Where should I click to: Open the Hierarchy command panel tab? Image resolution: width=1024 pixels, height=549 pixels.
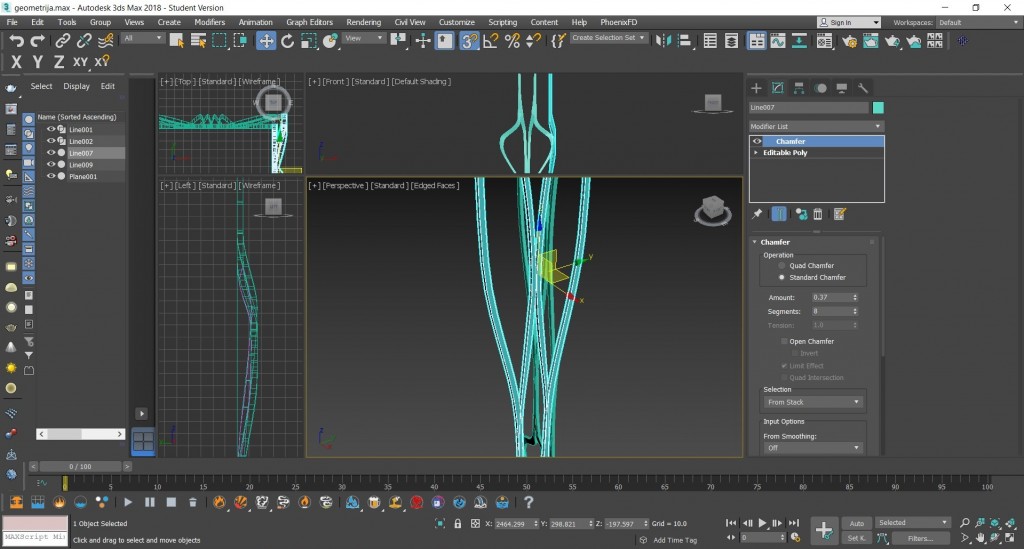point(799,87)
